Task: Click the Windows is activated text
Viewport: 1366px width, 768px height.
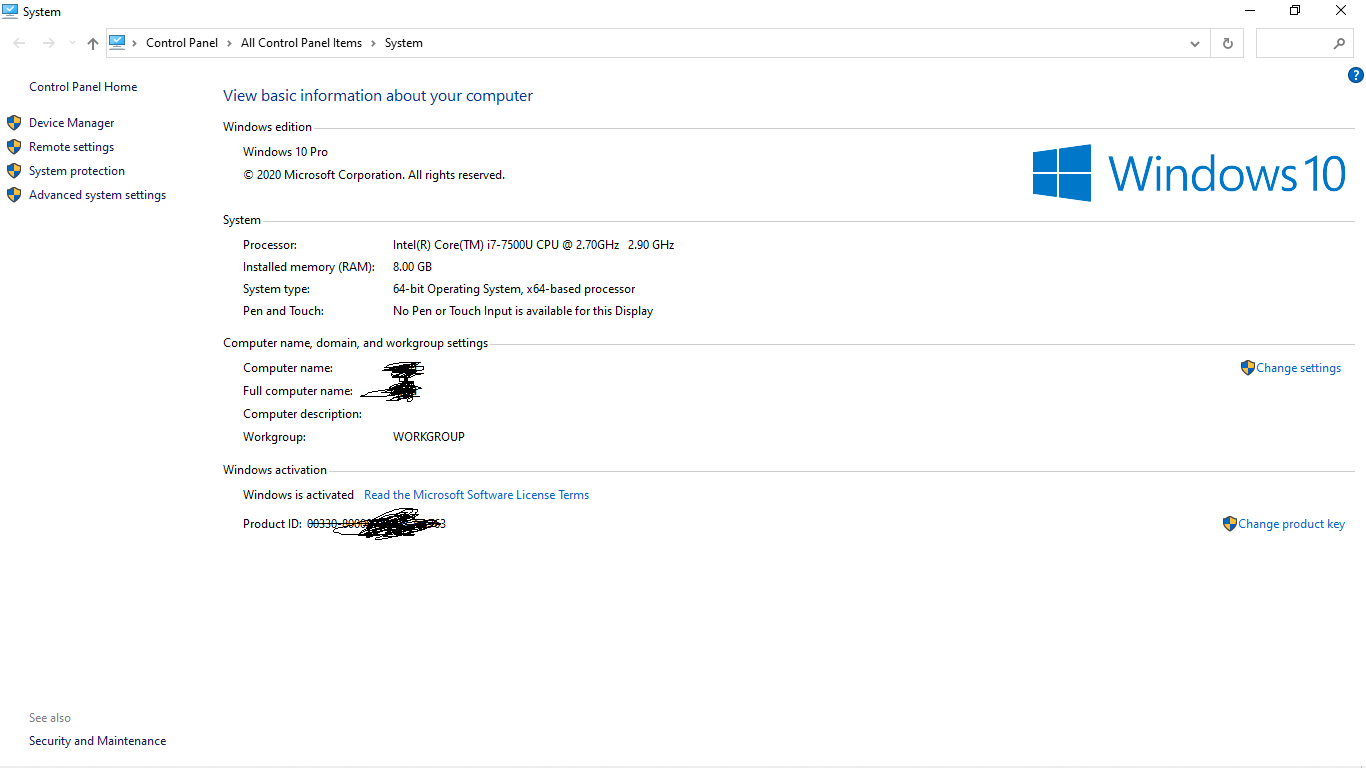Action: [298, 495]
